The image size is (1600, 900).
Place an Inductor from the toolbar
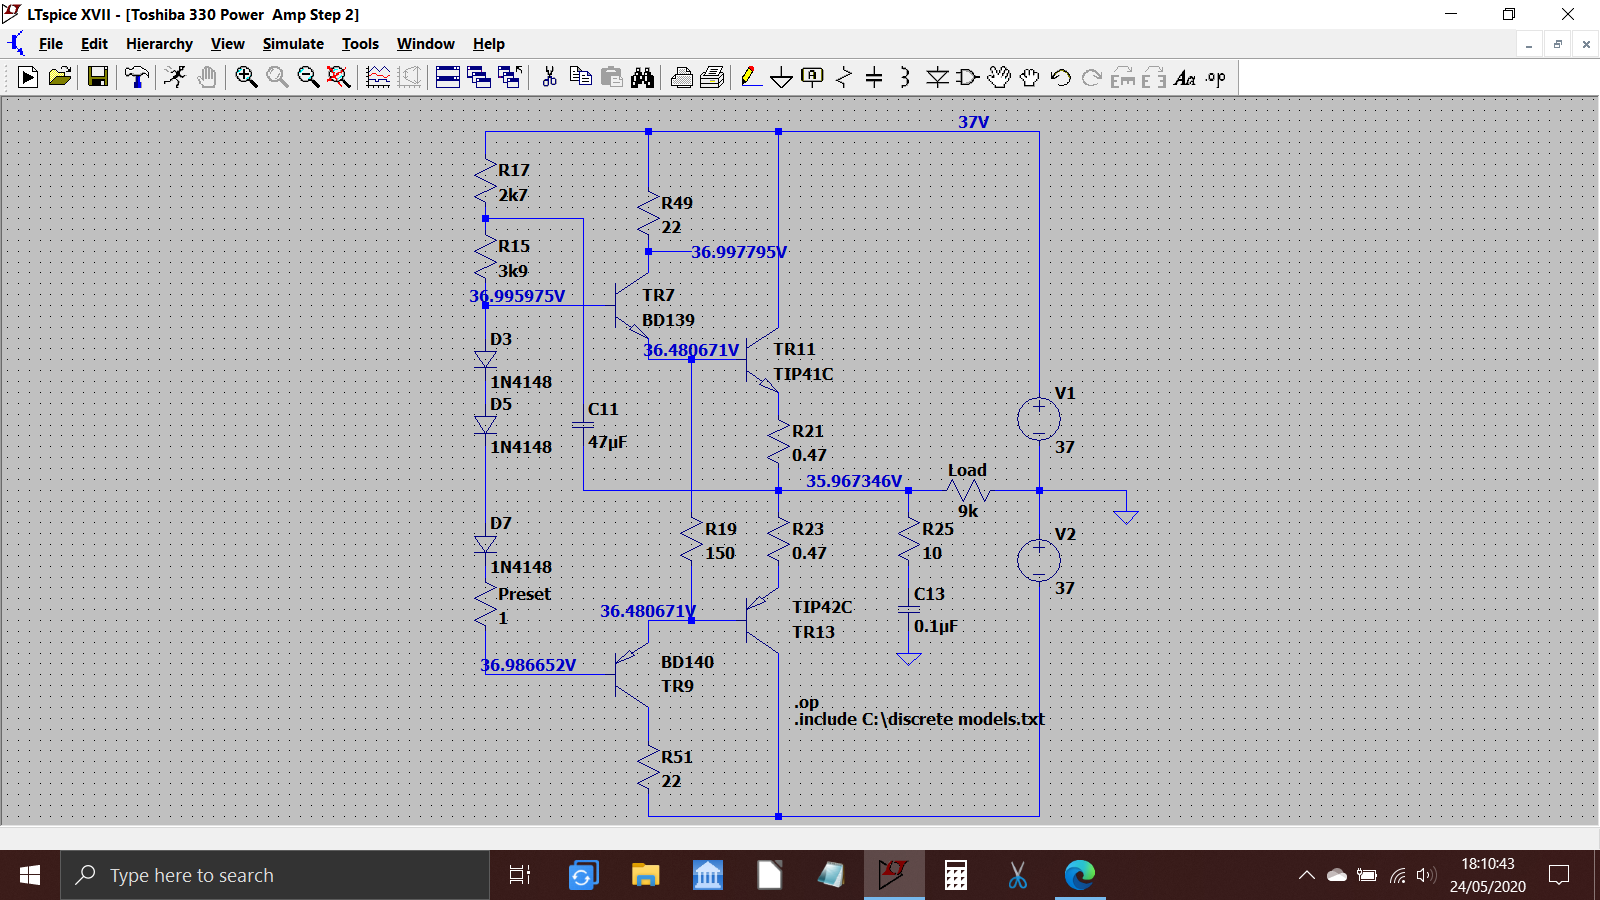tap(905, 77)
